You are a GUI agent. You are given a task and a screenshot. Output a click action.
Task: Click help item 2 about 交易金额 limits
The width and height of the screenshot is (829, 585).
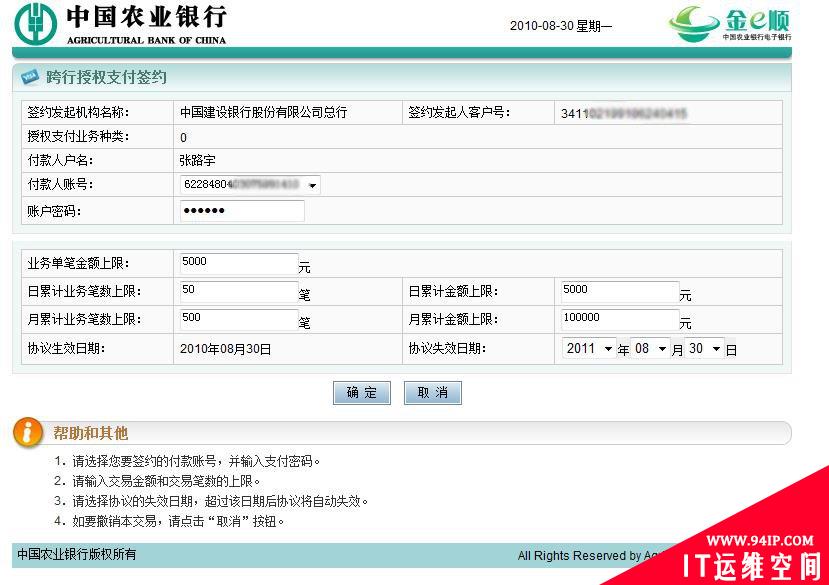click(158, 481)
